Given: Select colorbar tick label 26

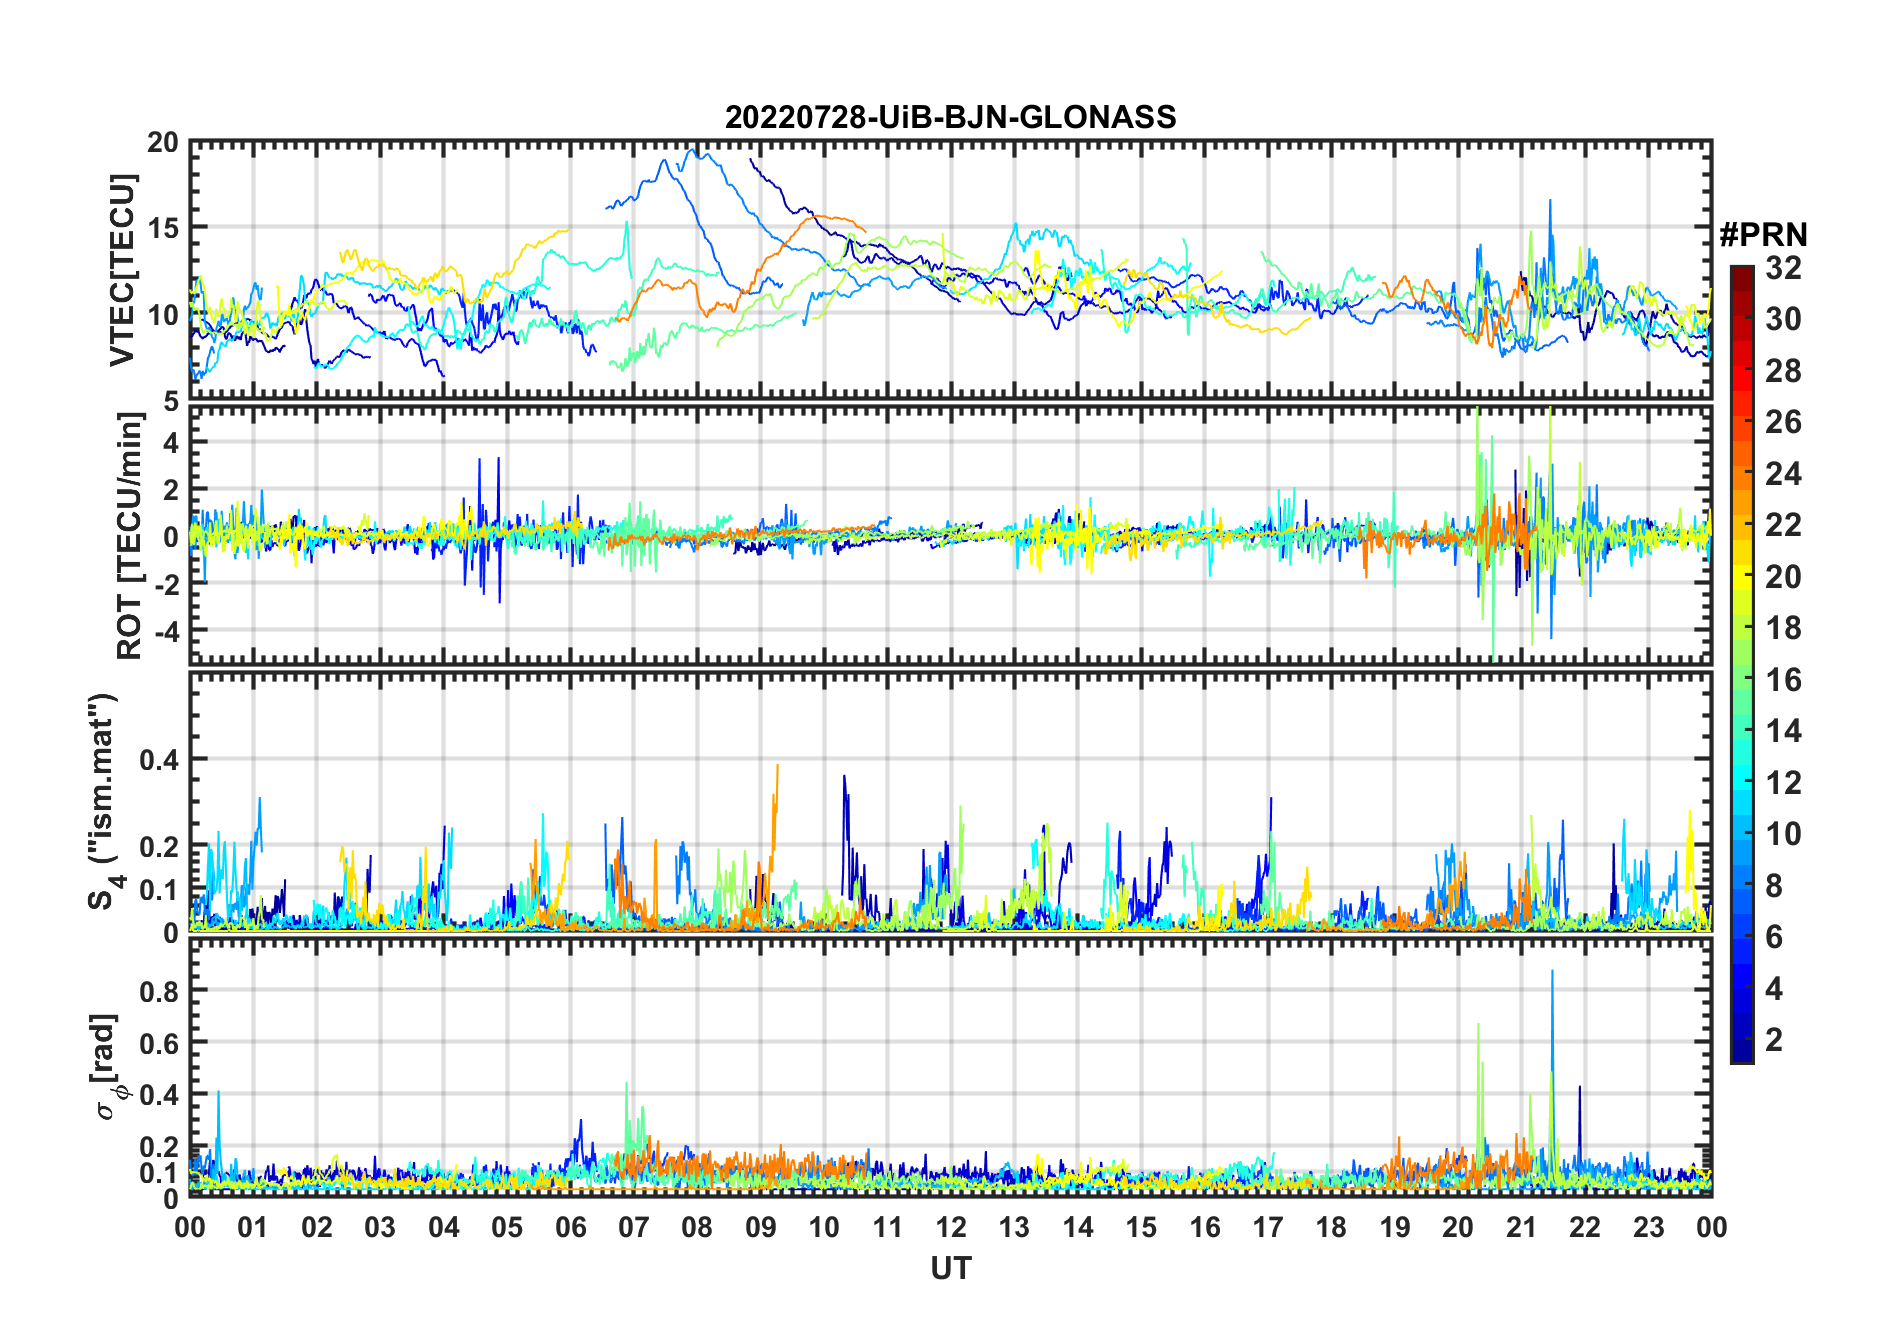Looking at the screenshot, I should pyautogui.click(x=1783, y=422).
